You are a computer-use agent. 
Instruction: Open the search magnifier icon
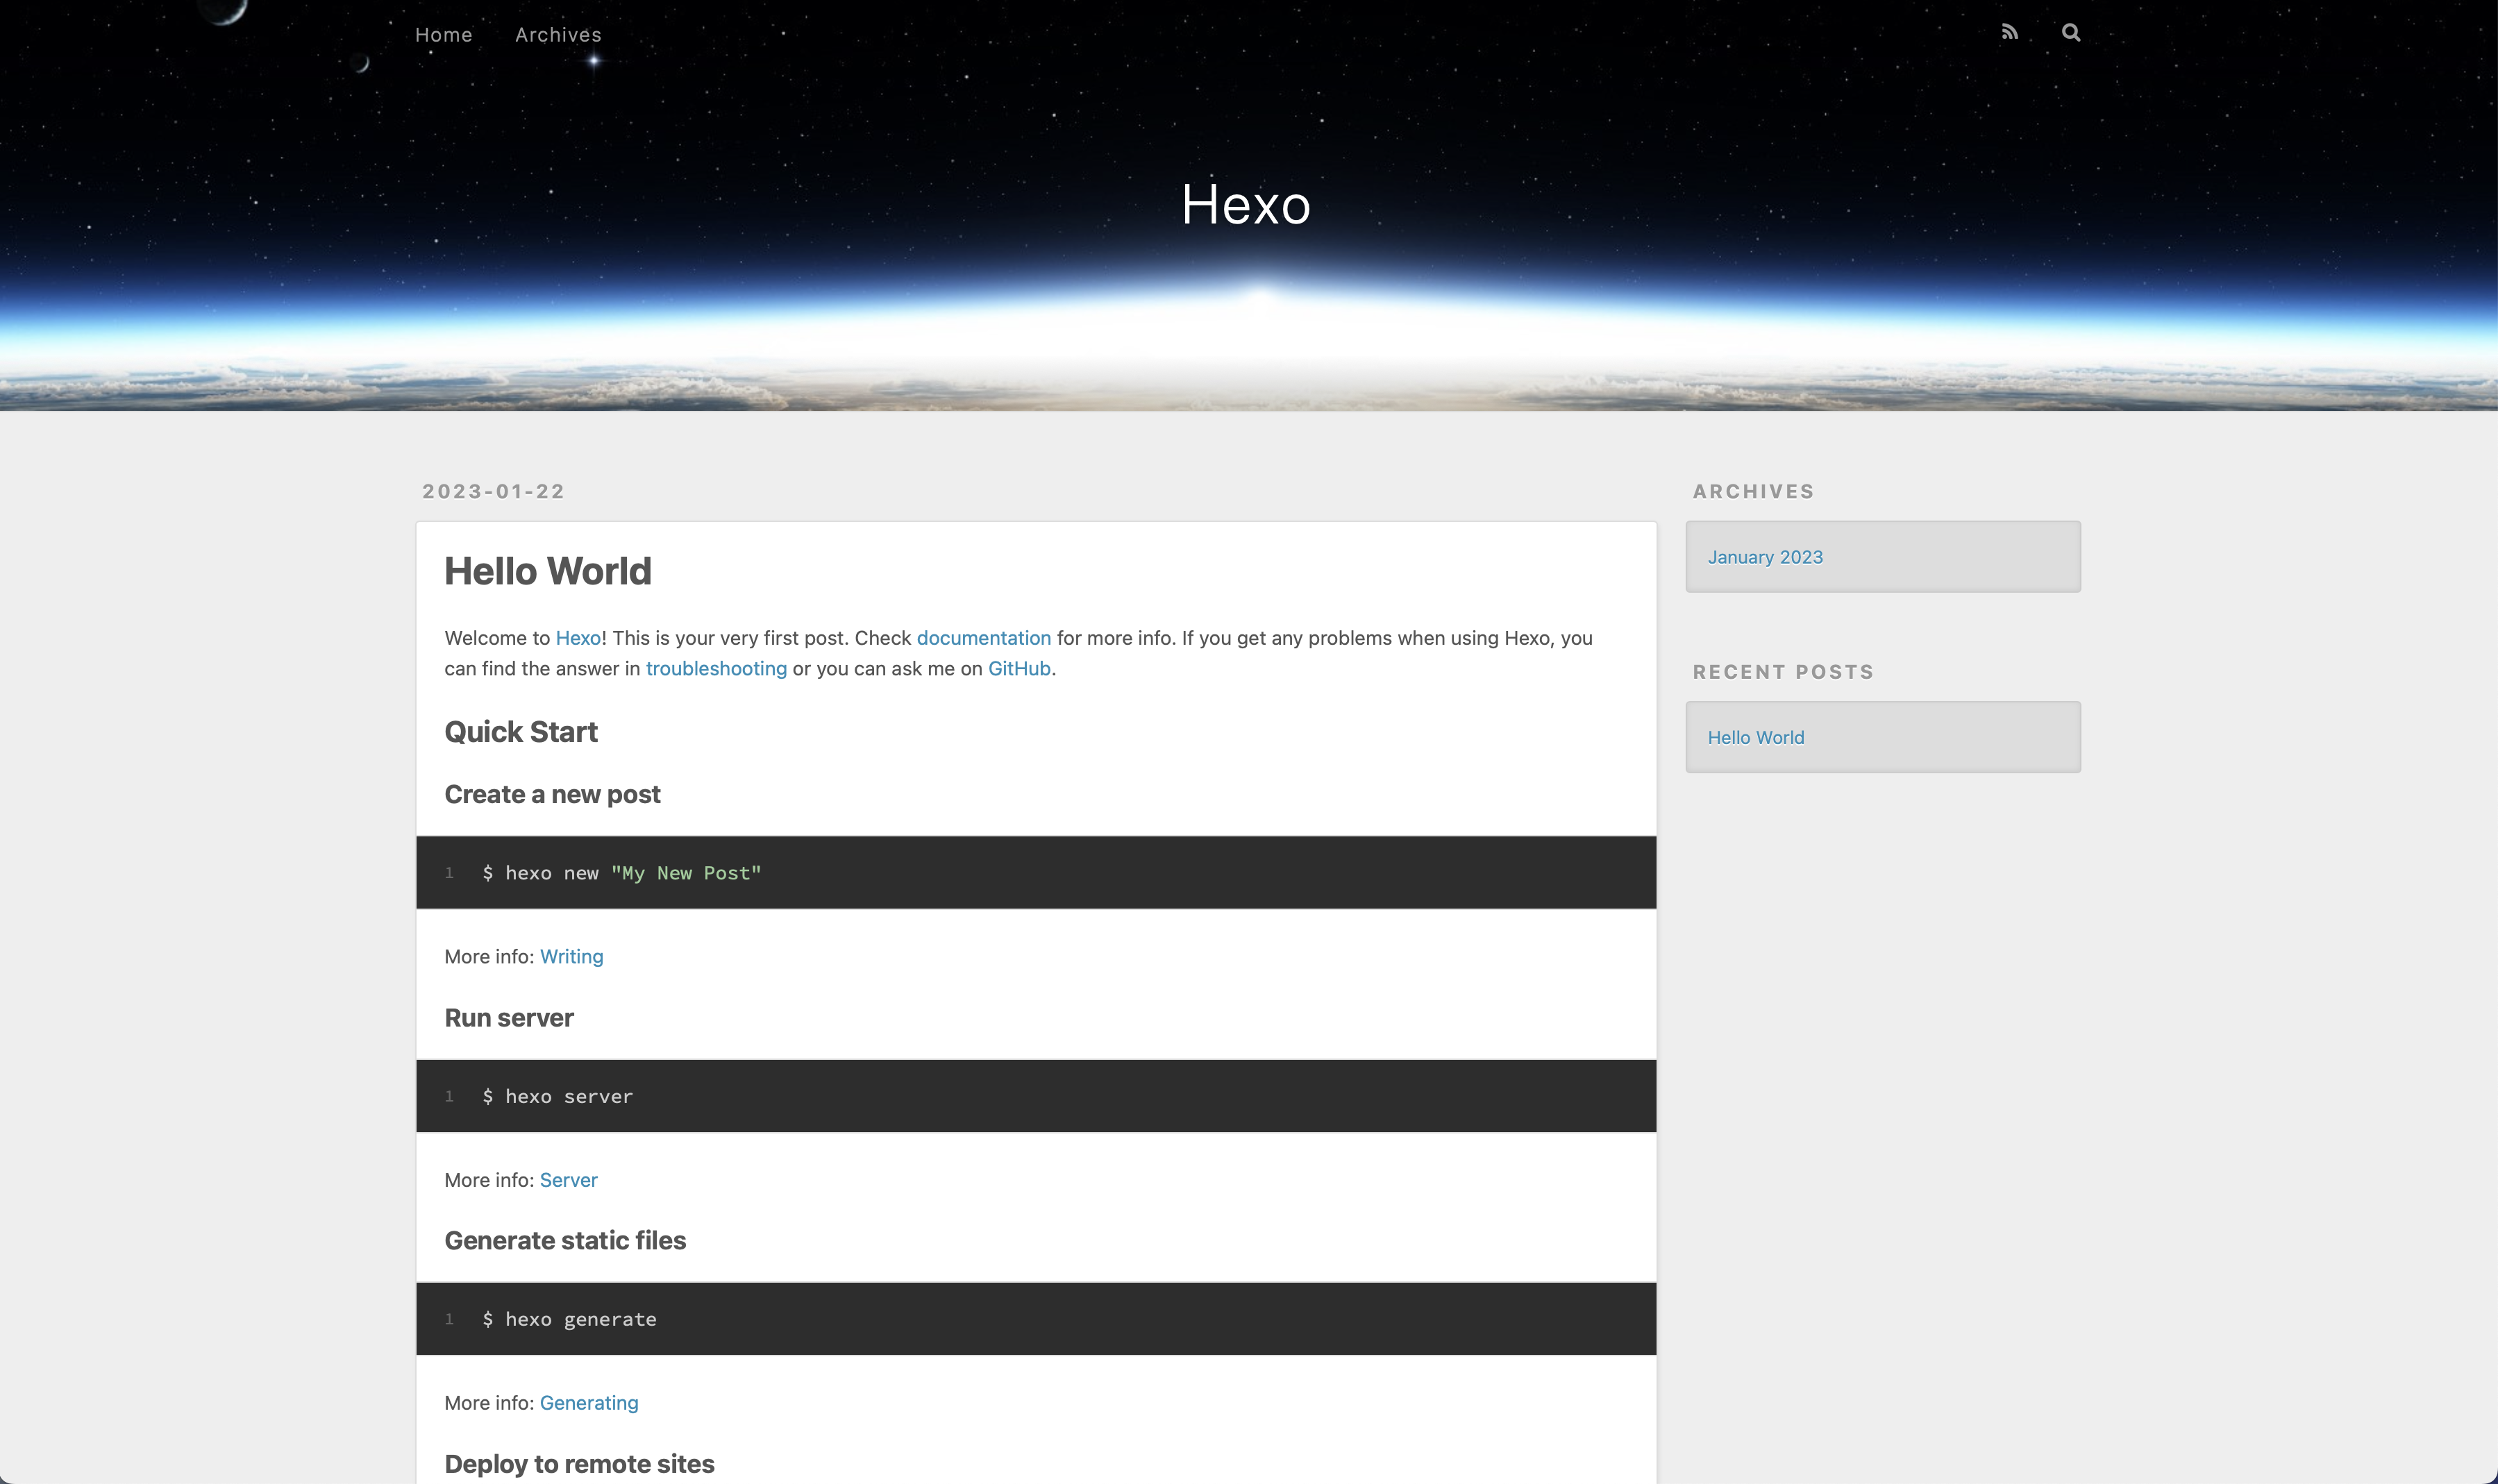click(x=2071, y=33)
